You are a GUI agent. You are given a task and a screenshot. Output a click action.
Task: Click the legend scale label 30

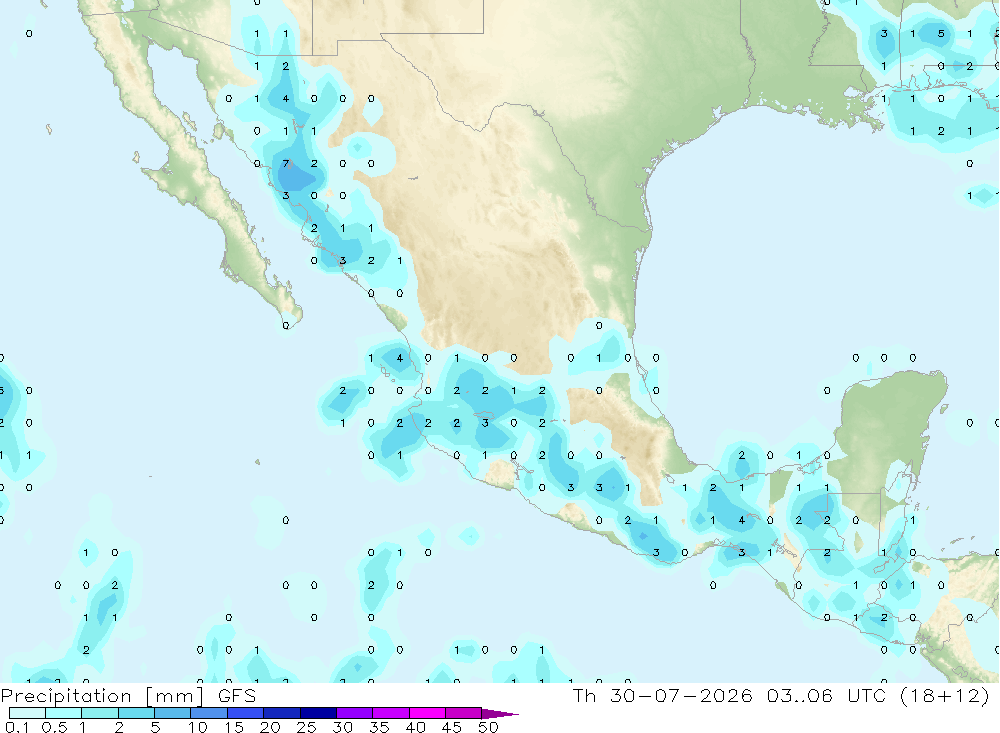coord(343,727)
